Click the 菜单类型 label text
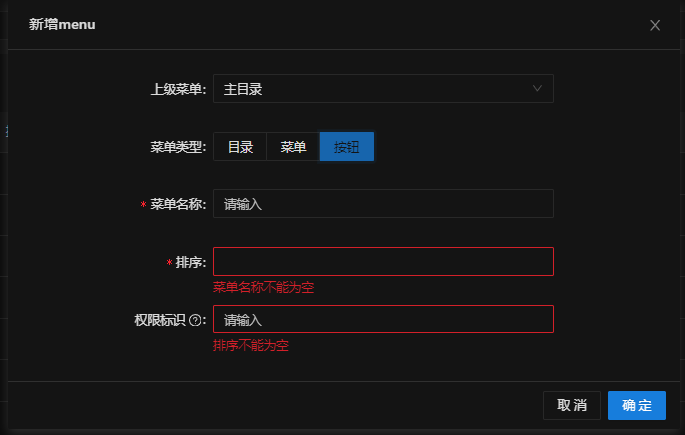This screenshot has height=435, width=685. [178, 147]
